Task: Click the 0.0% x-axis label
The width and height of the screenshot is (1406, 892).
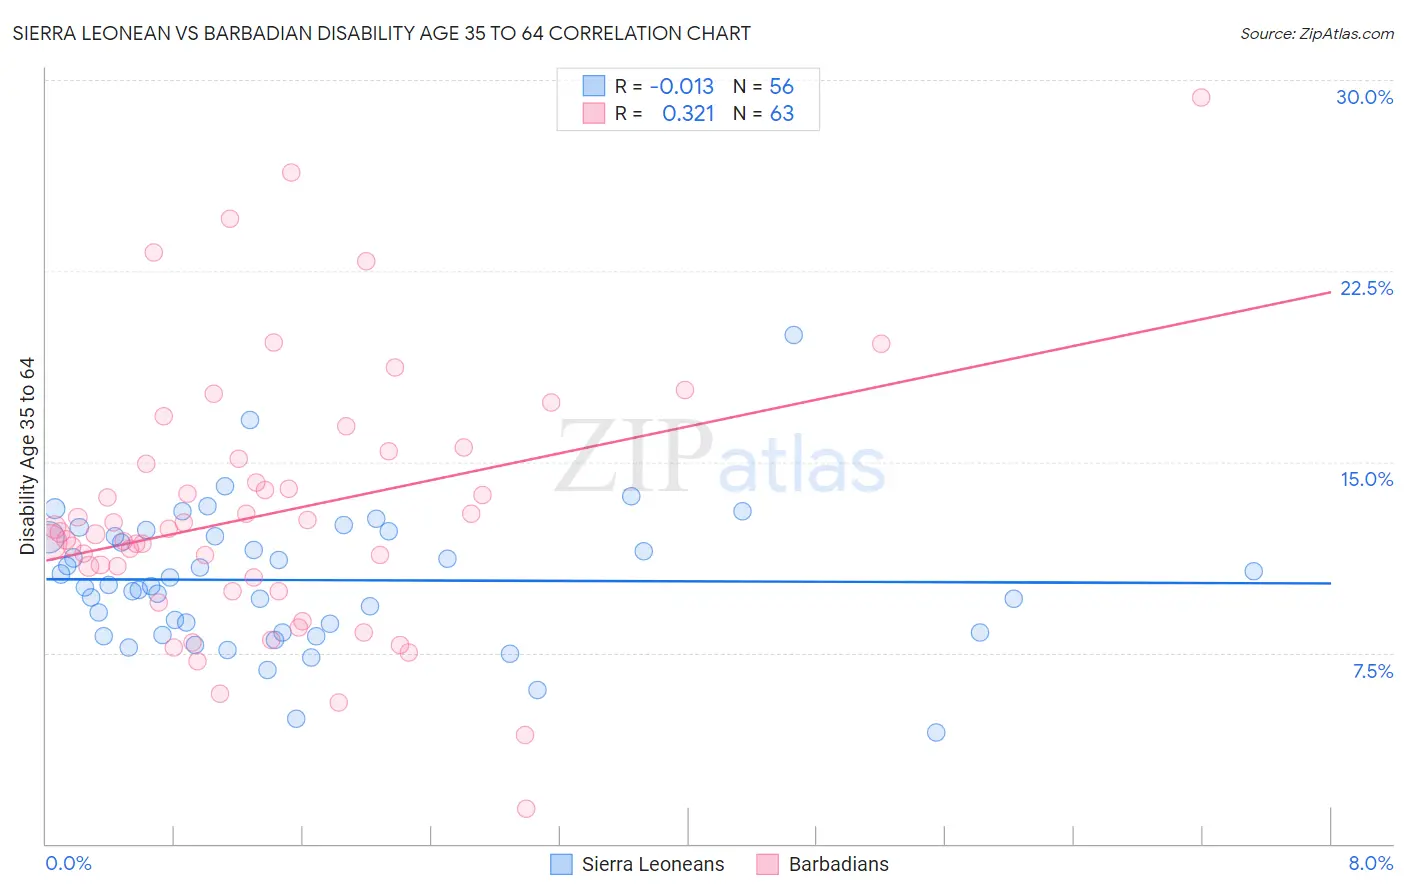Action: pyautogui.click(x=68, y=863)
